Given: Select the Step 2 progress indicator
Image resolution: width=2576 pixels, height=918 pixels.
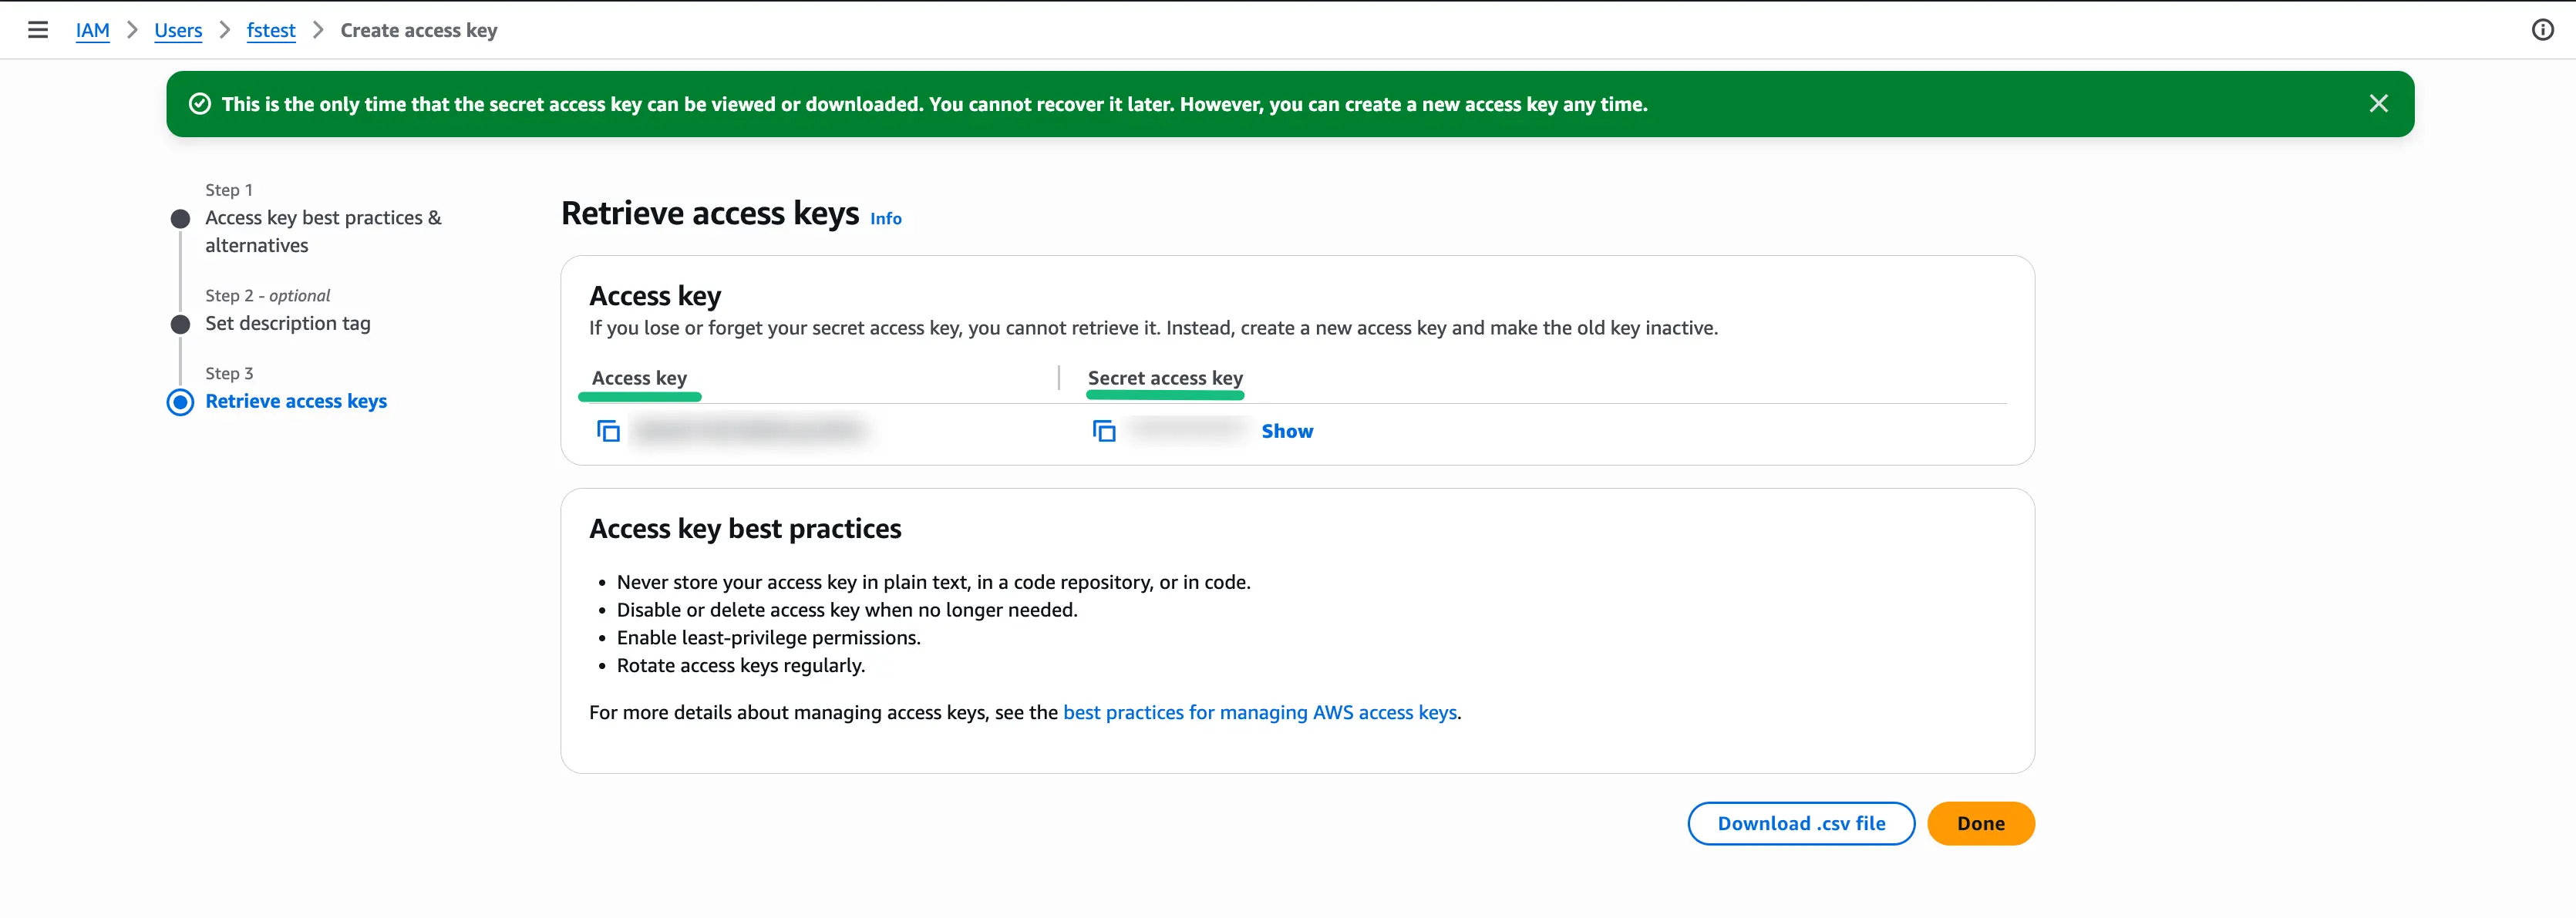Looking at the screenshot, I should click(x=180, y=323).
